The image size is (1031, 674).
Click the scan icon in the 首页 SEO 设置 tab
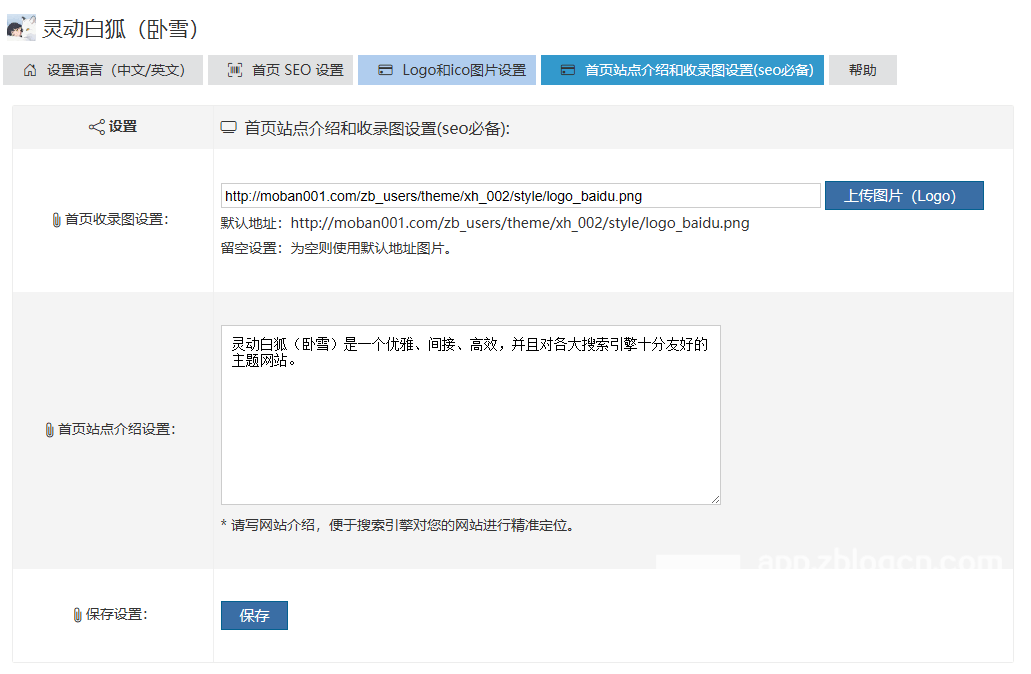coord(235,71)
